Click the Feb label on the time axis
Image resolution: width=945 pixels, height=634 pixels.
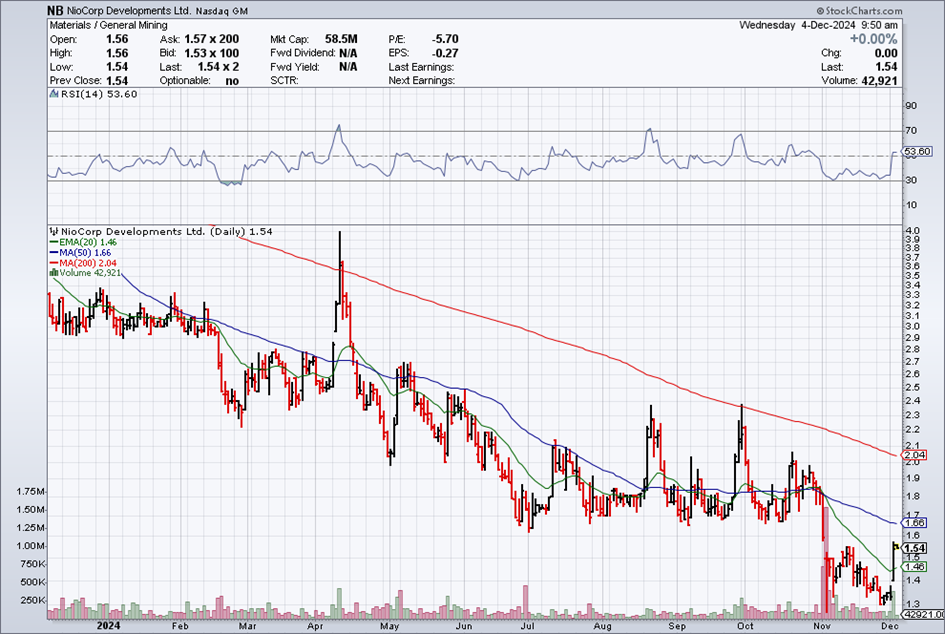coord(180,626)
